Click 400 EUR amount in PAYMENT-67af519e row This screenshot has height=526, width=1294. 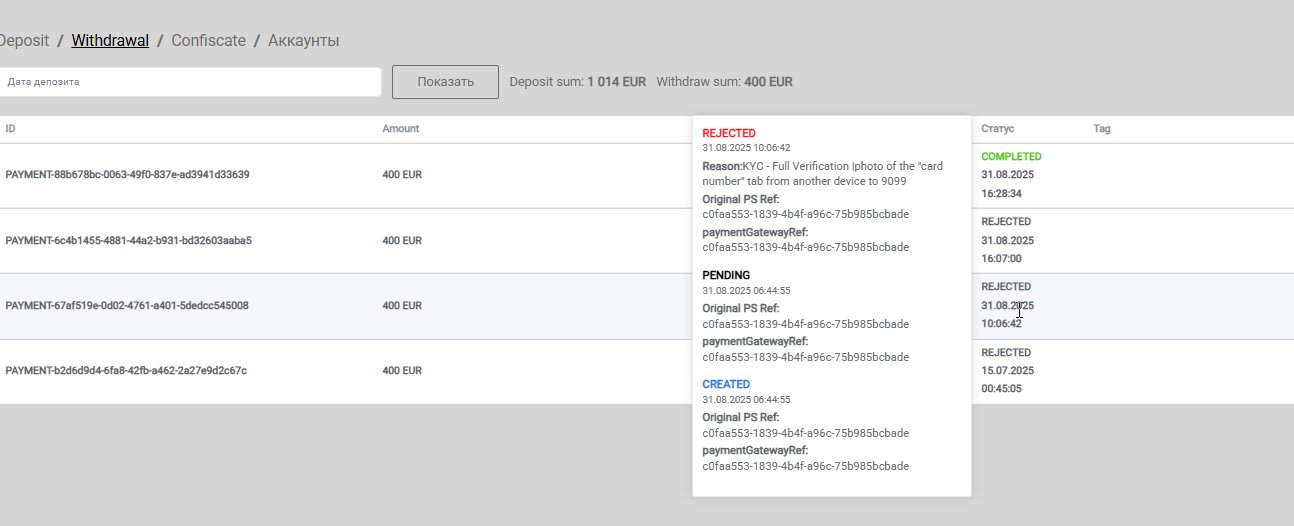(x=402, y=306)
